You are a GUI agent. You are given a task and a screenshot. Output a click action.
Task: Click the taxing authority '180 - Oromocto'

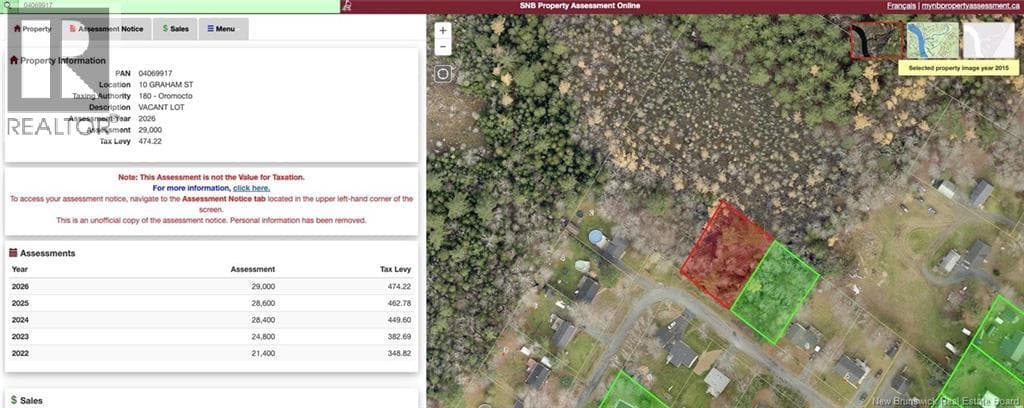click(x=165, y=96)
